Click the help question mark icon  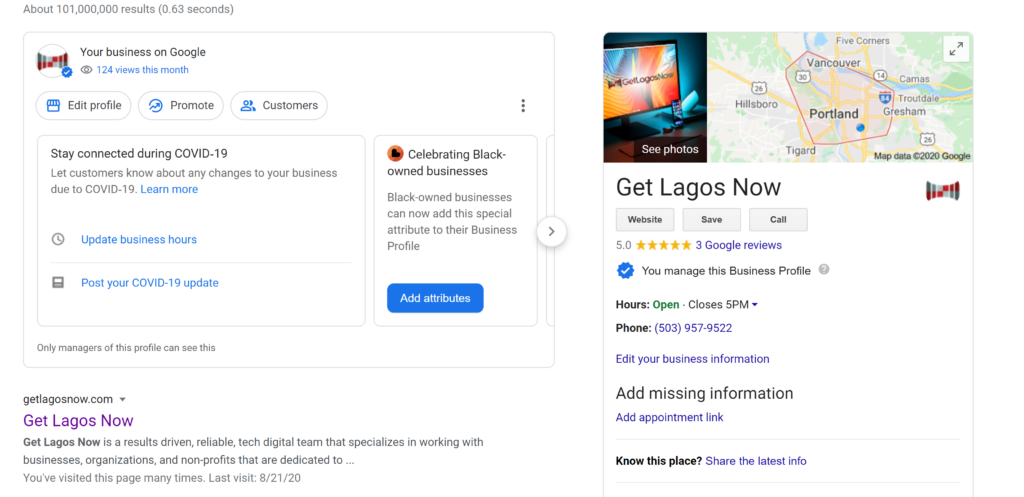click(824, 269)
